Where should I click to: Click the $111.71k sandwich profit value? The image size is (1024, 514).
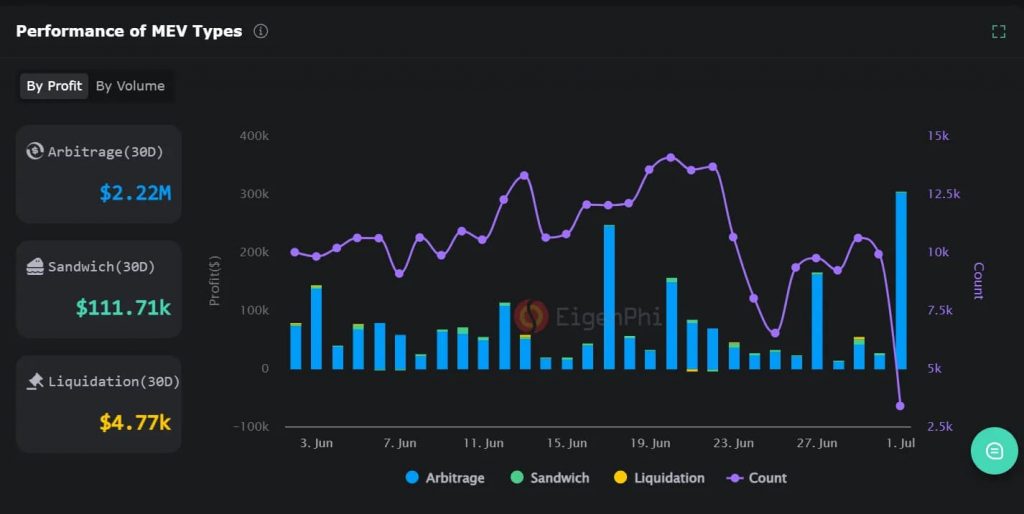[123, 308]
